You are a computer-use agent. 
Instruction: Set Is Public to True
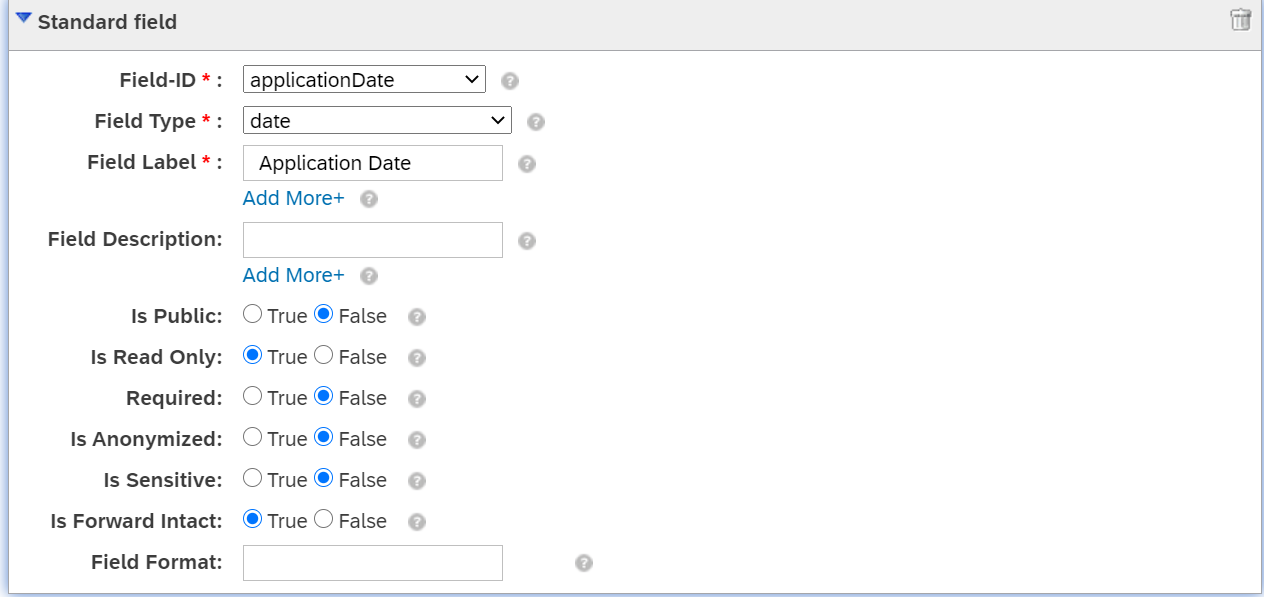coord(253,314)
